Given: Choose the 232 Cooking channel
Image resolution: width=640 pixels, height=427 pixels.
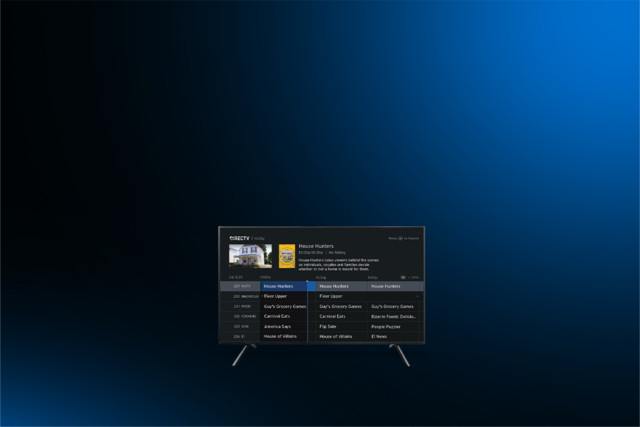Looking at the screenshot, I should (240, 316).
